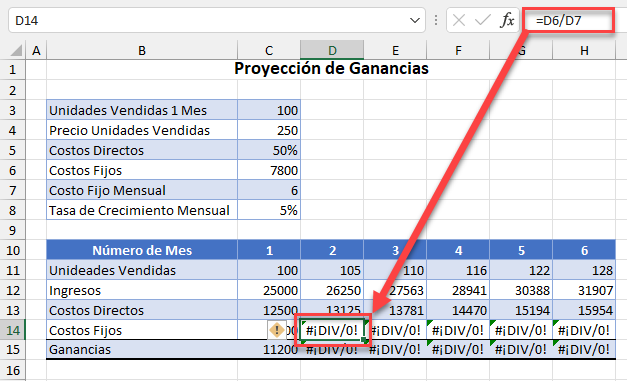The image size is (627, 381).
Task: Open the Insert Function fx button
Action: (x=507, y=20)
